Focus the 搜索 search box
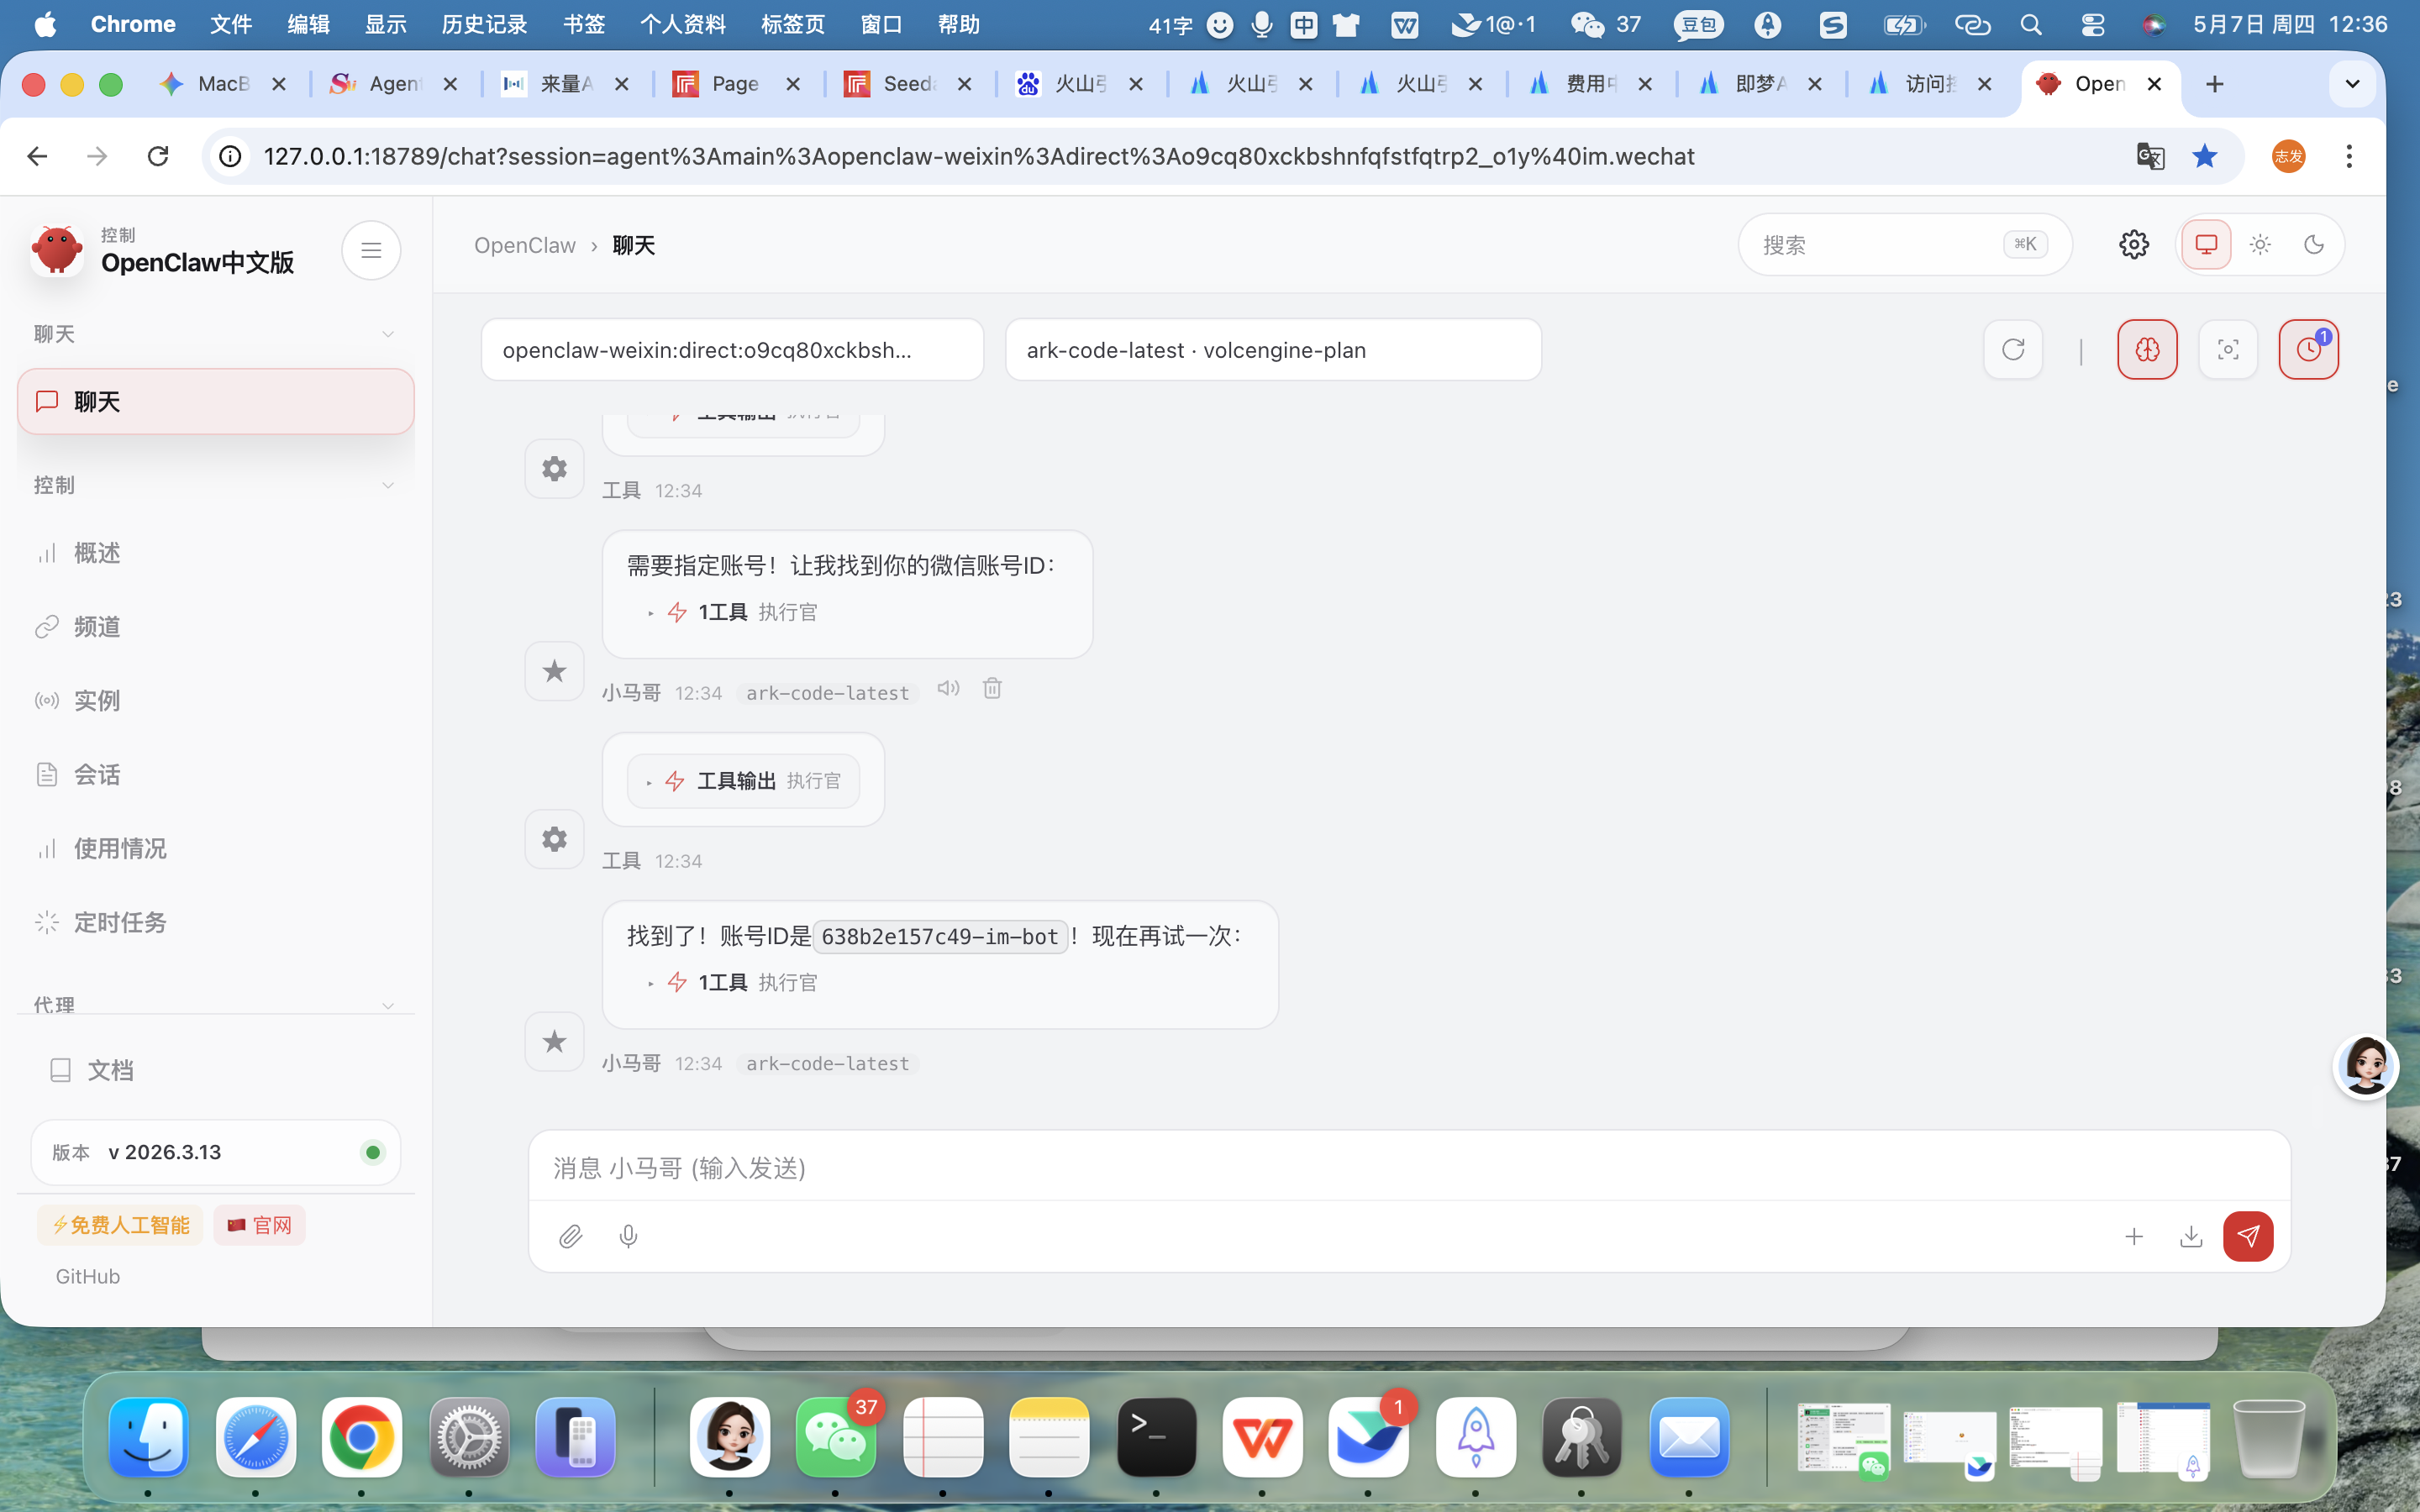 coord(1904,245)
